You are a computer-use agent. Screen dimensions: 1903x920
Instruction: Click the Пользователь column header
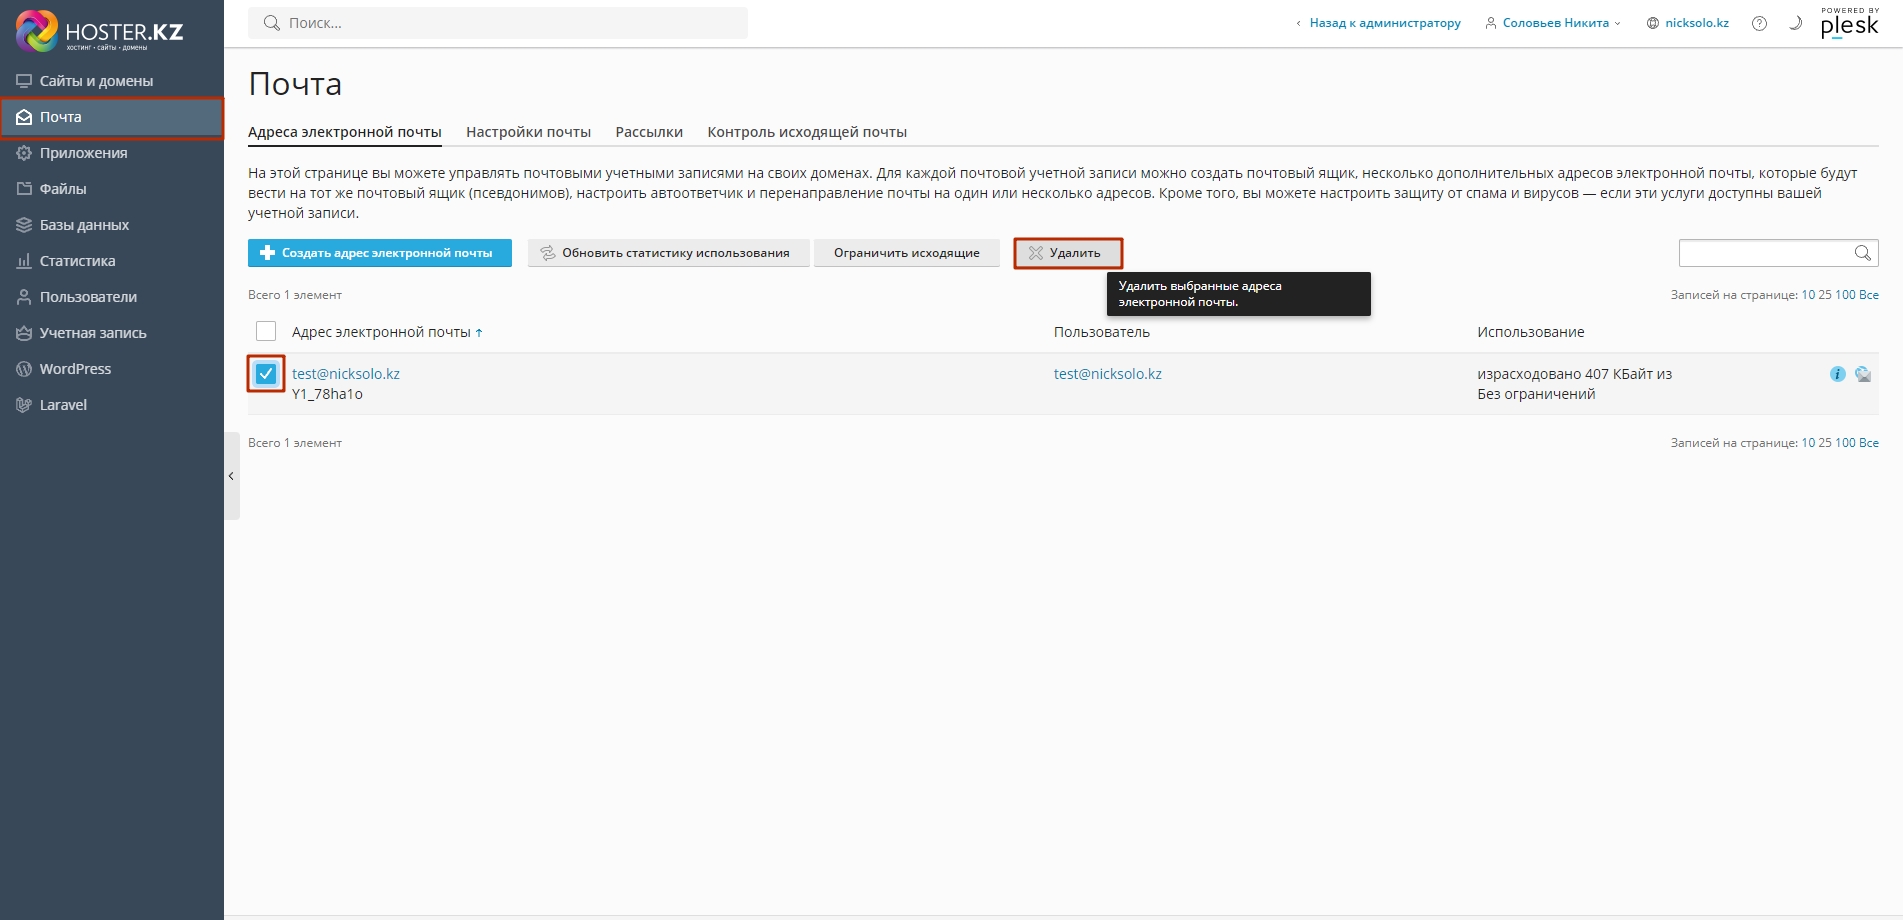[1102, 332]
